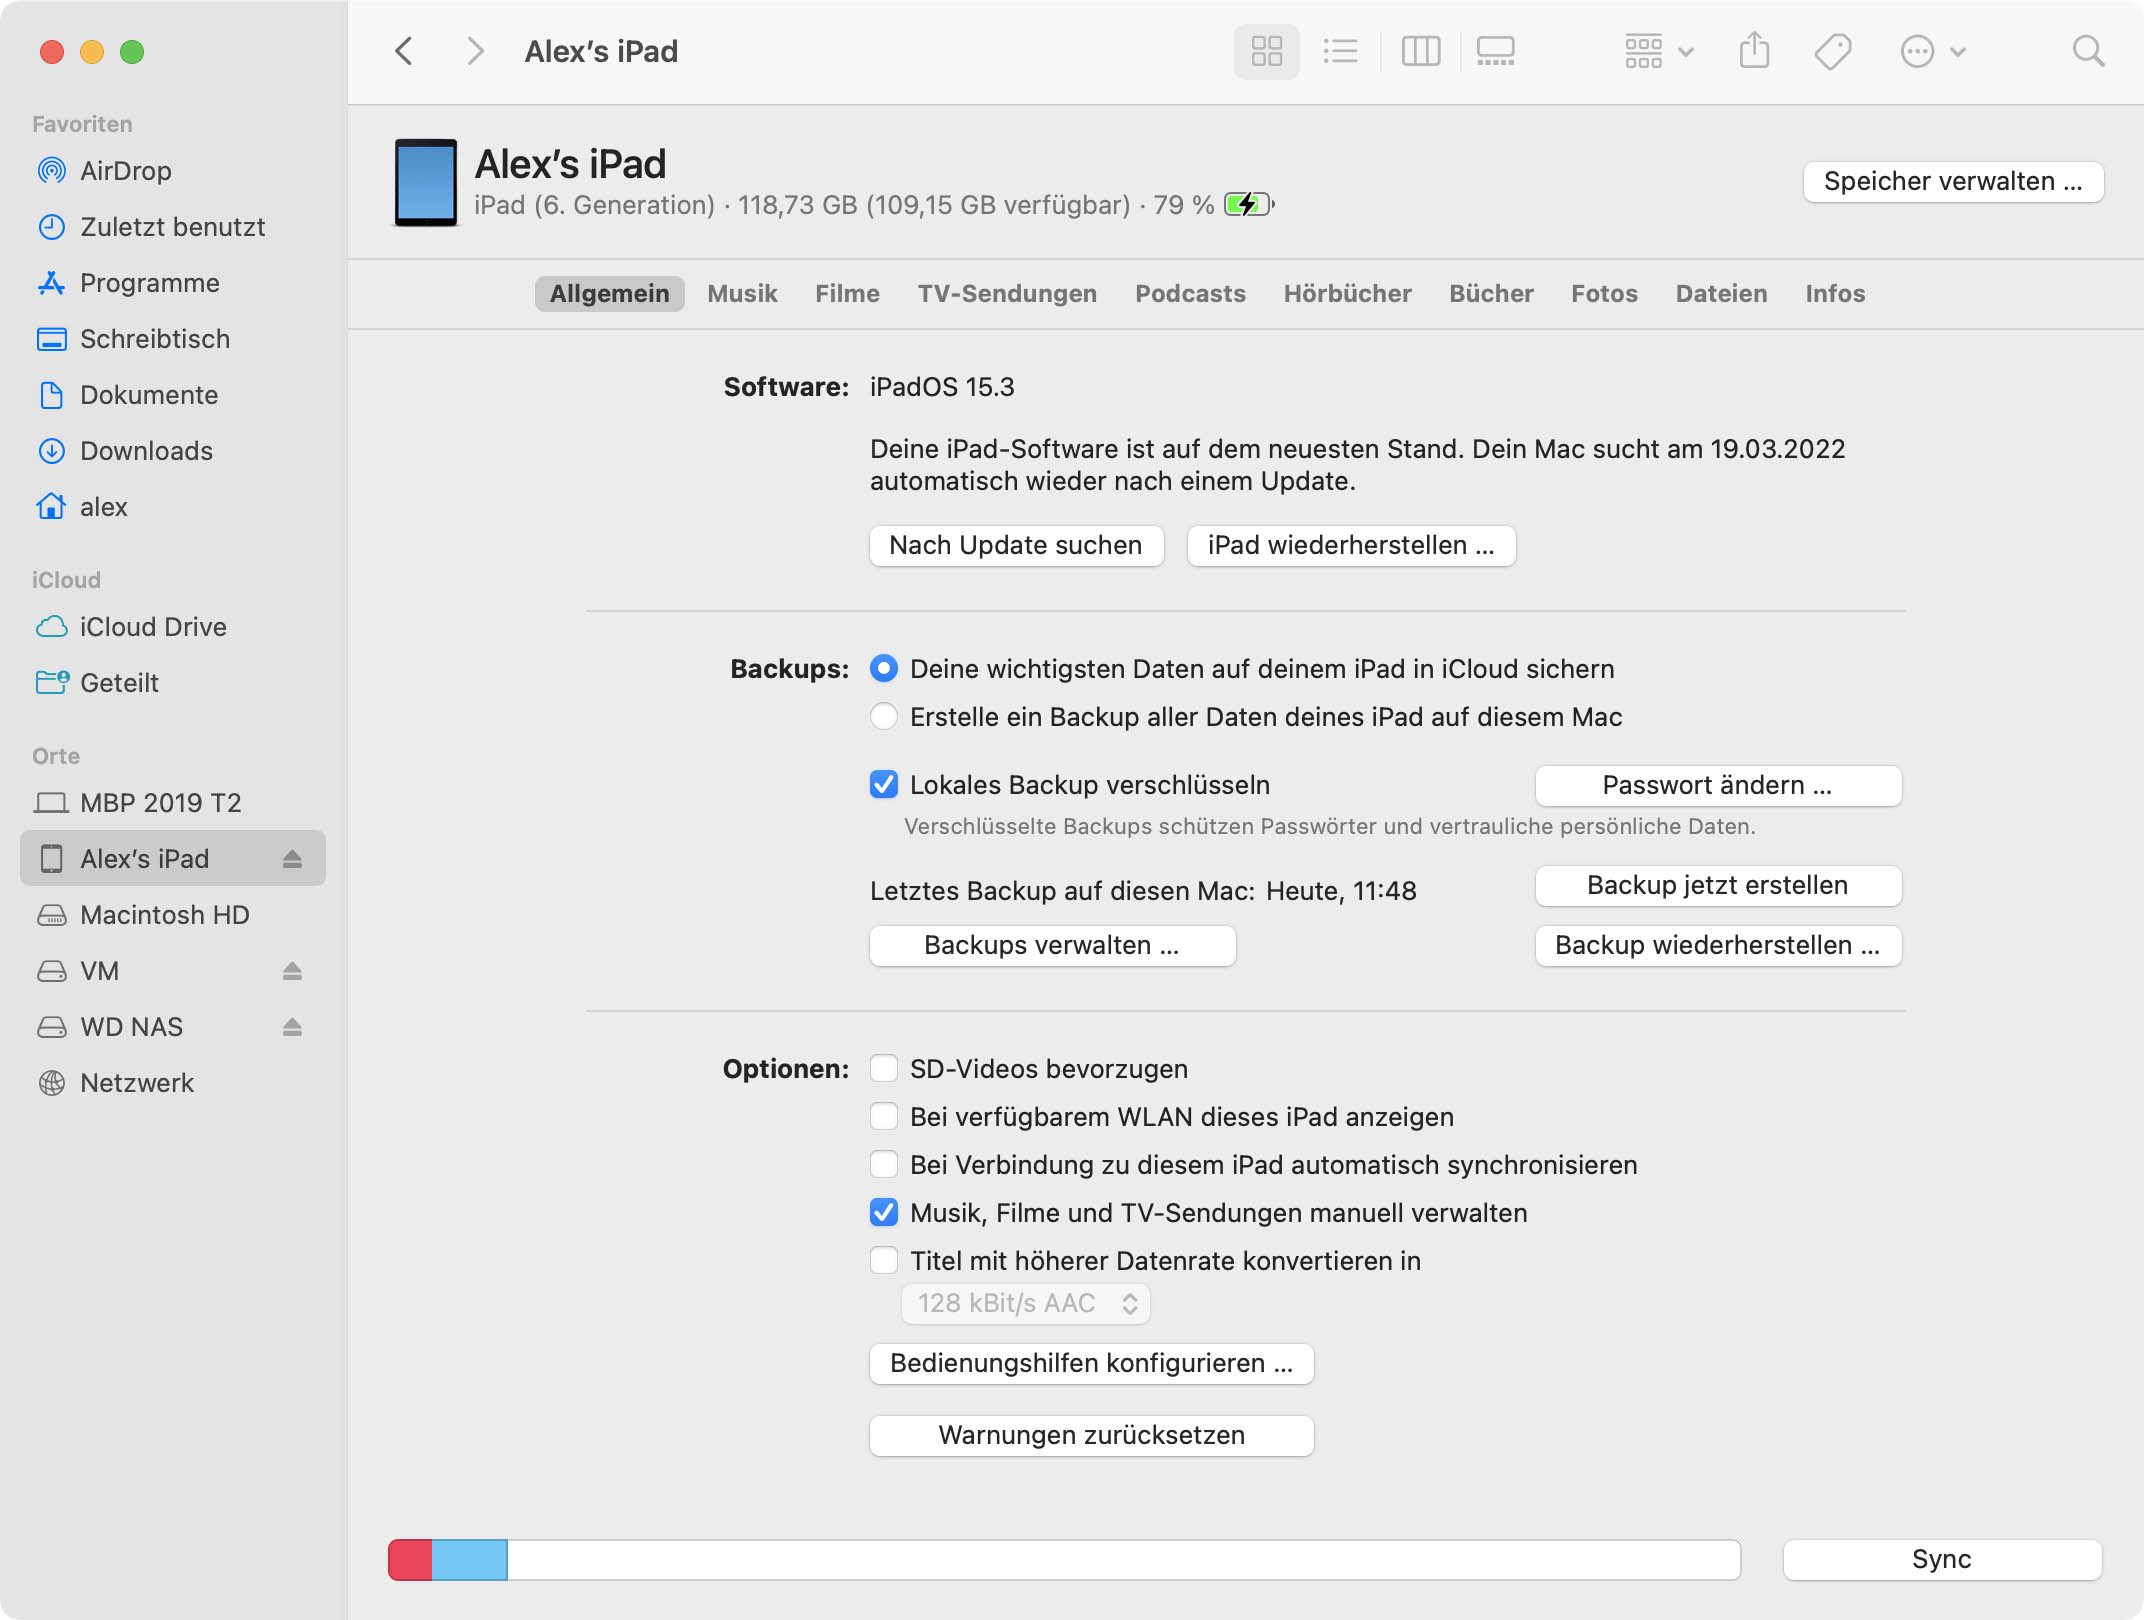Eject Alex's iPad

point(292,859)
